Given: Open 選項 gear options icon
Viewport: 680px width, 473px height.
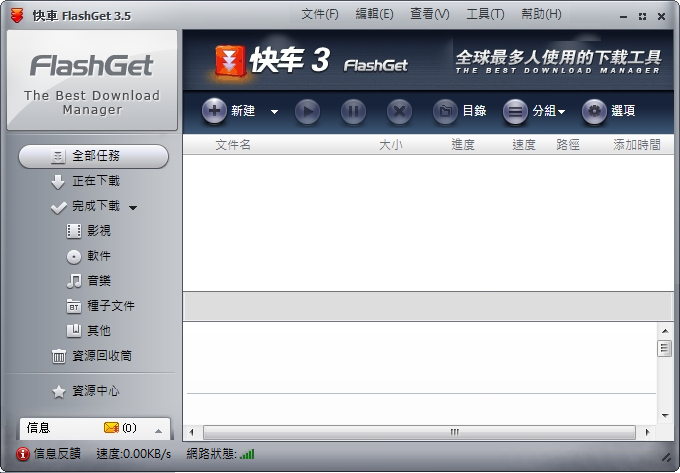Looking at the screenshot, I should [x=594, y=112].
